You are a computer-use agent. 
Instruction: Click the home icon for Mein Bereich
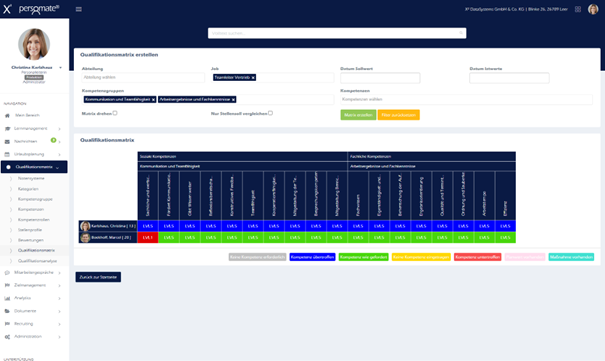click(x=7, y=115)
